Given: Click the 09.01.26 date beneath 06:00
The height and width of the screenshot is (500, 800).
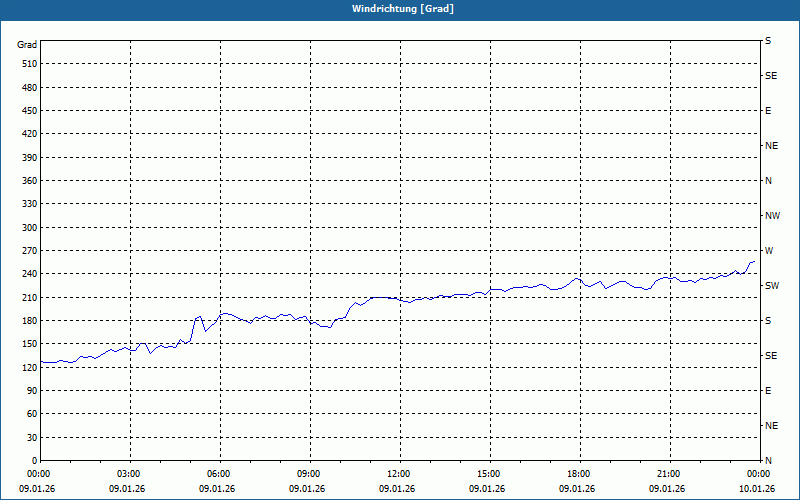Looking at the screenshot, I should click(x=217, y=489).
